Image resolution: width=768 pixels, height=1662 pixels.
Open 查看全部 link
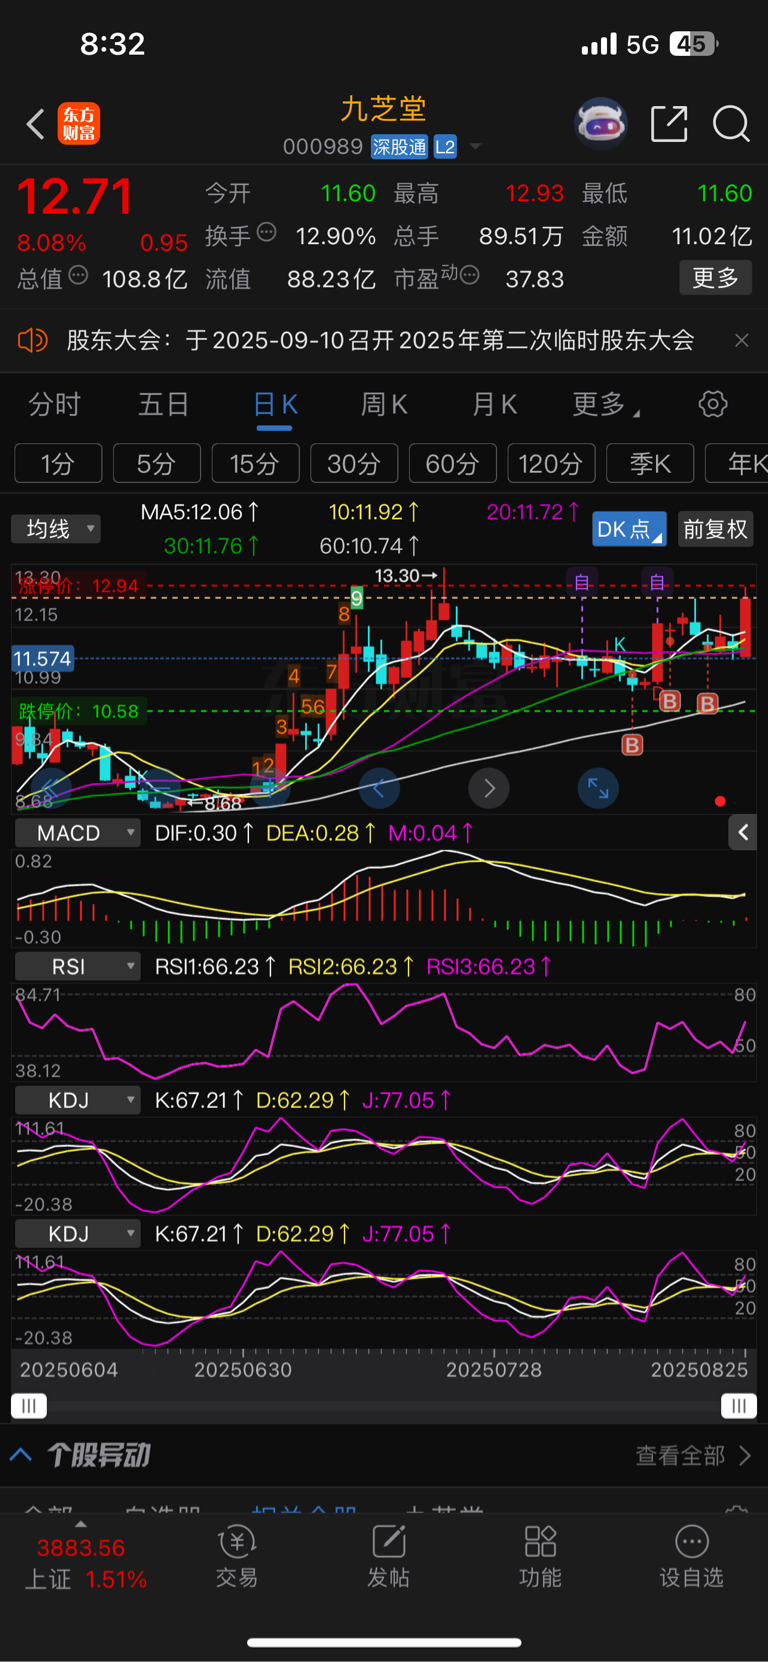coord(693,1455)
